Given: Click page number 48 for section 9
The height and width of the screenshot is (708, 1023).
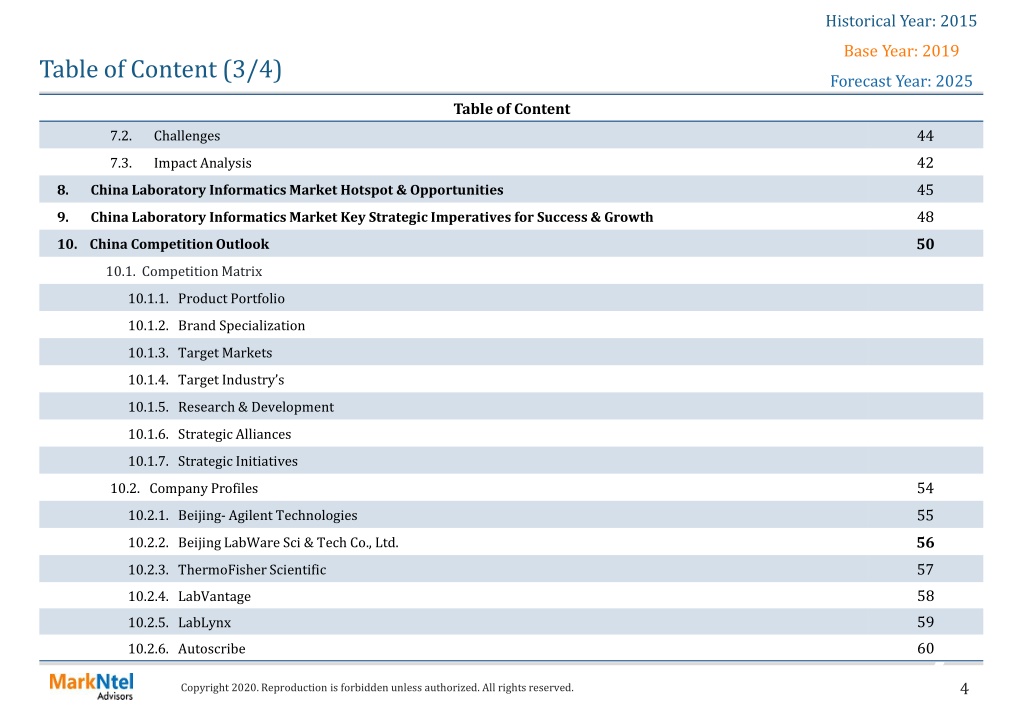Looking at the screenshot, I should pos(925,217).
